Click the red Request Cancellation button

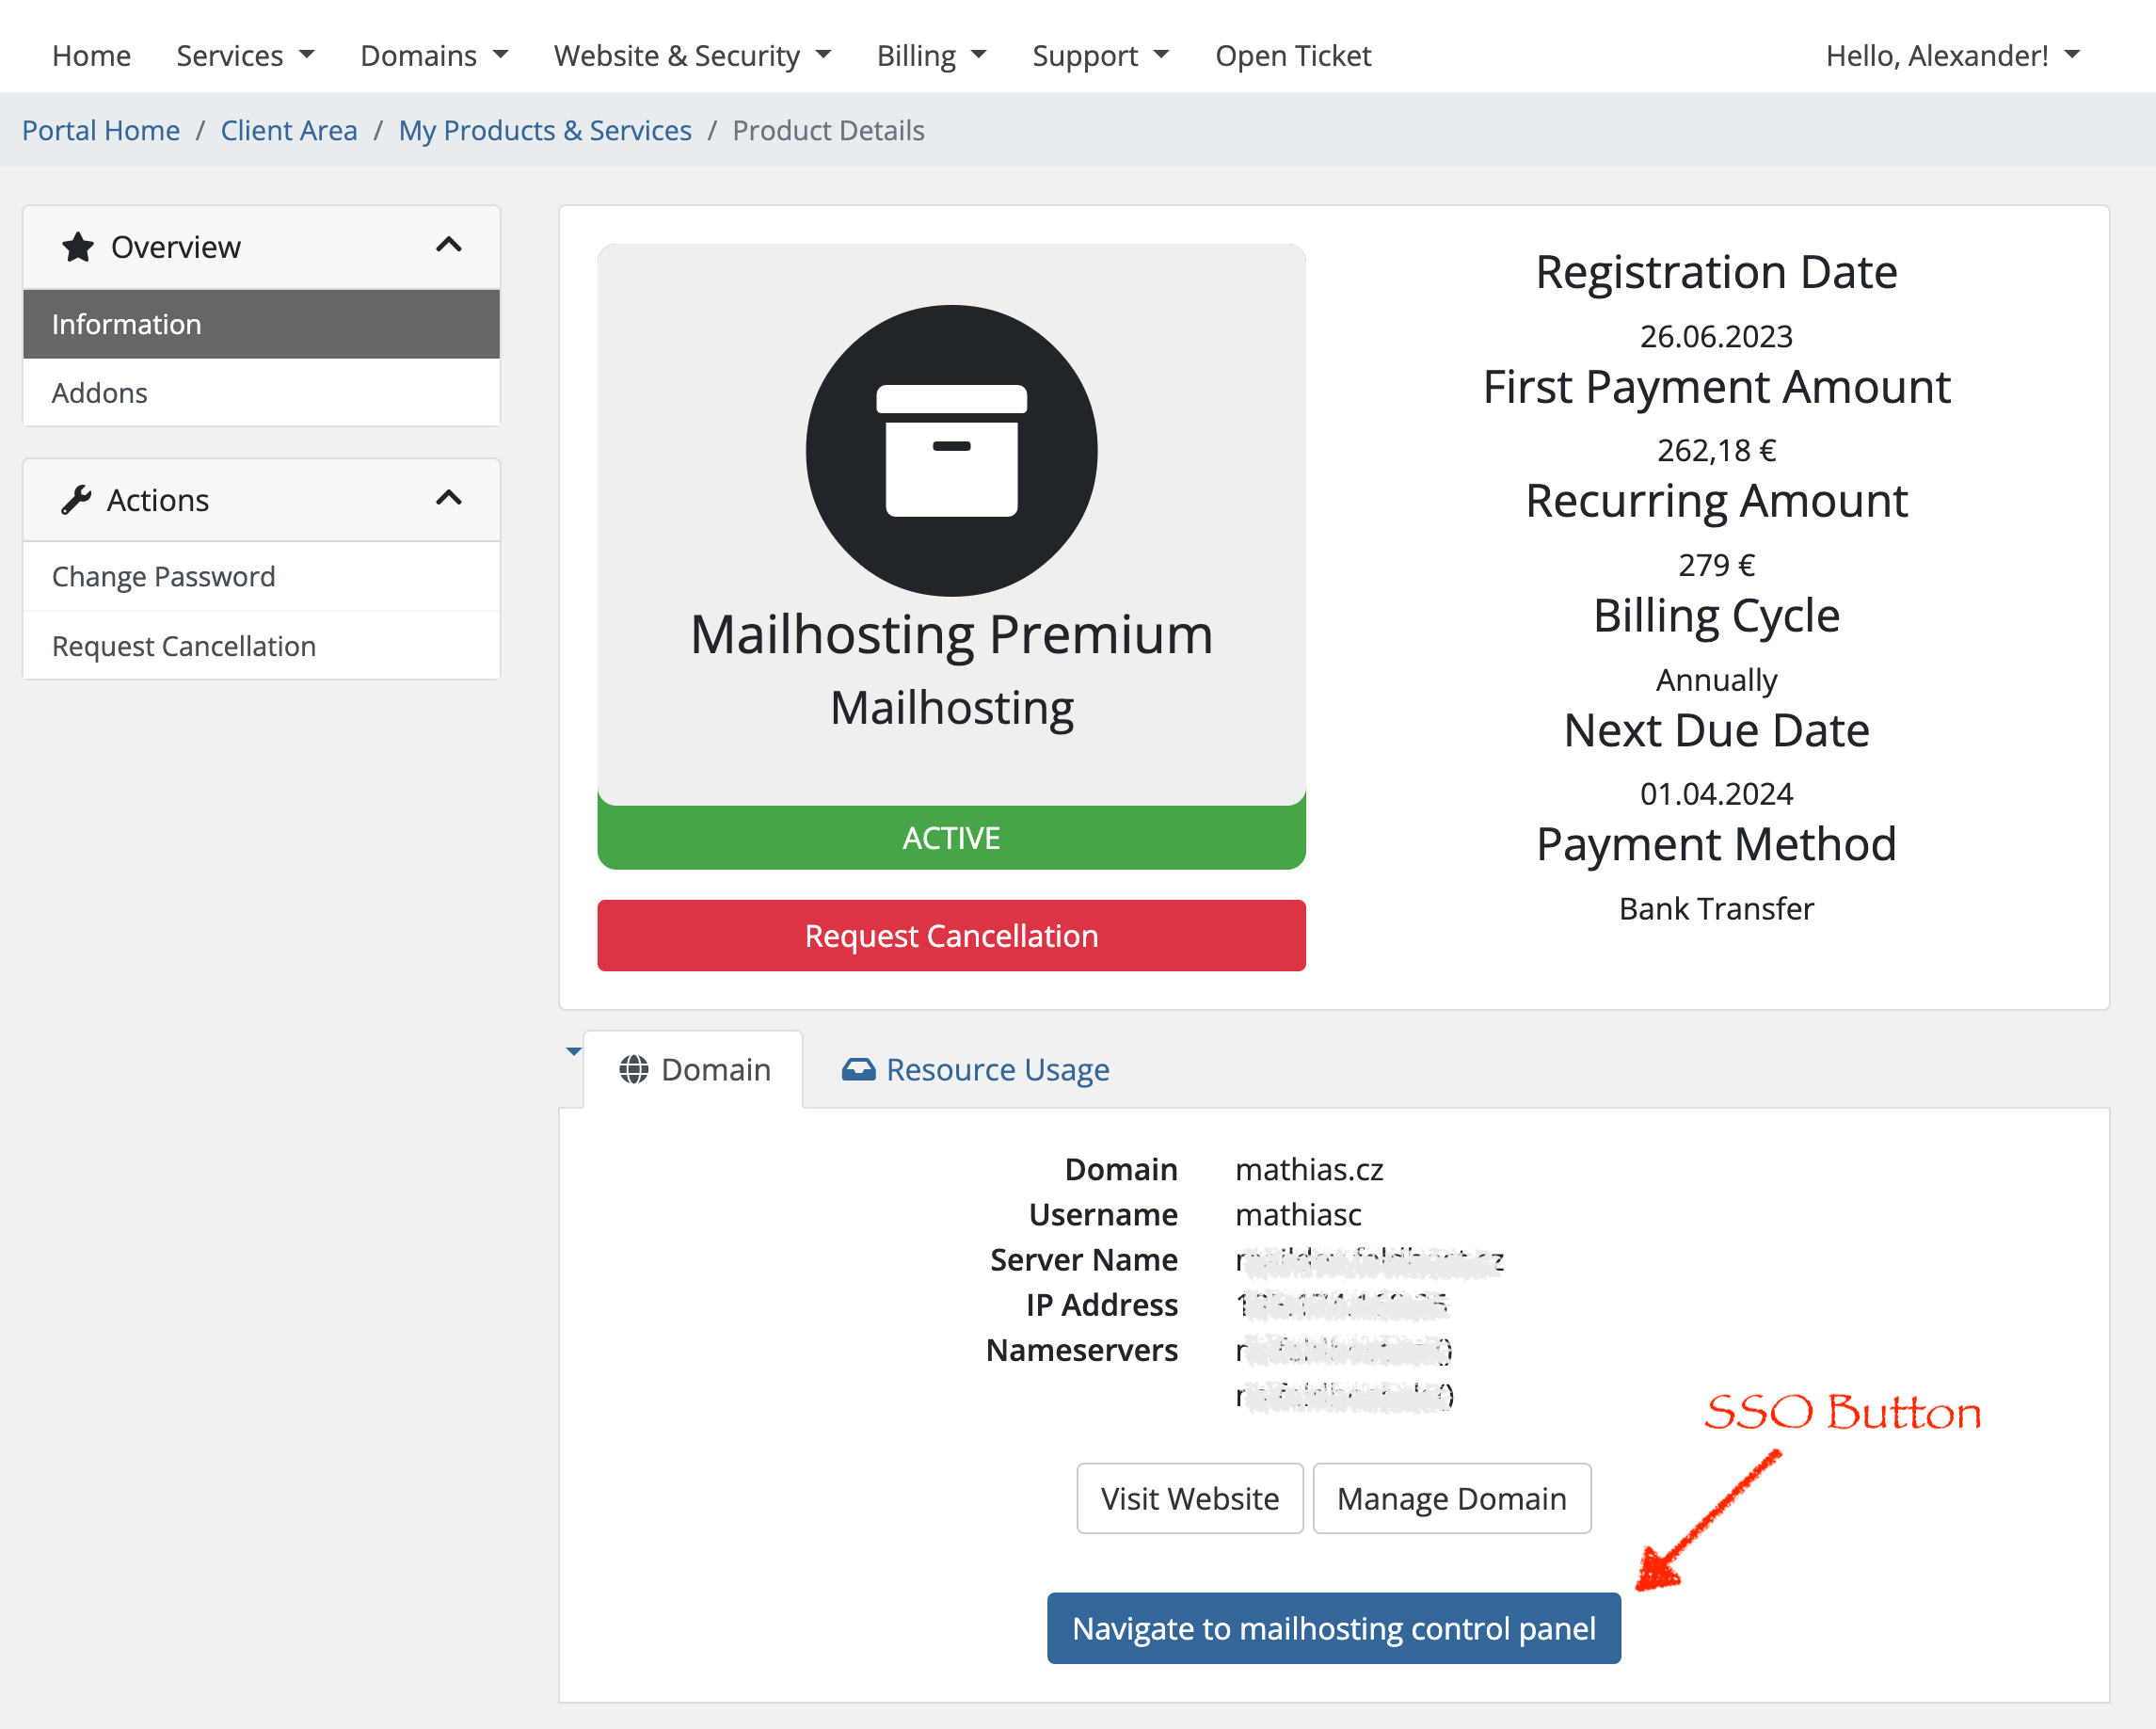coord(951,935)
